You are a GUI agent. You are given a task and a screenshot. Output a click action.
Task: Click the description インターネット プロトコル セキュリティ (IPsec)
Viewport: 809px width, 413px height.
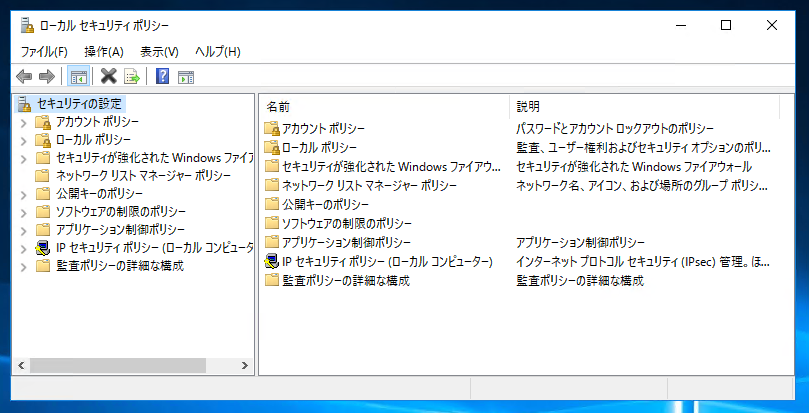(x=643, y=262)
